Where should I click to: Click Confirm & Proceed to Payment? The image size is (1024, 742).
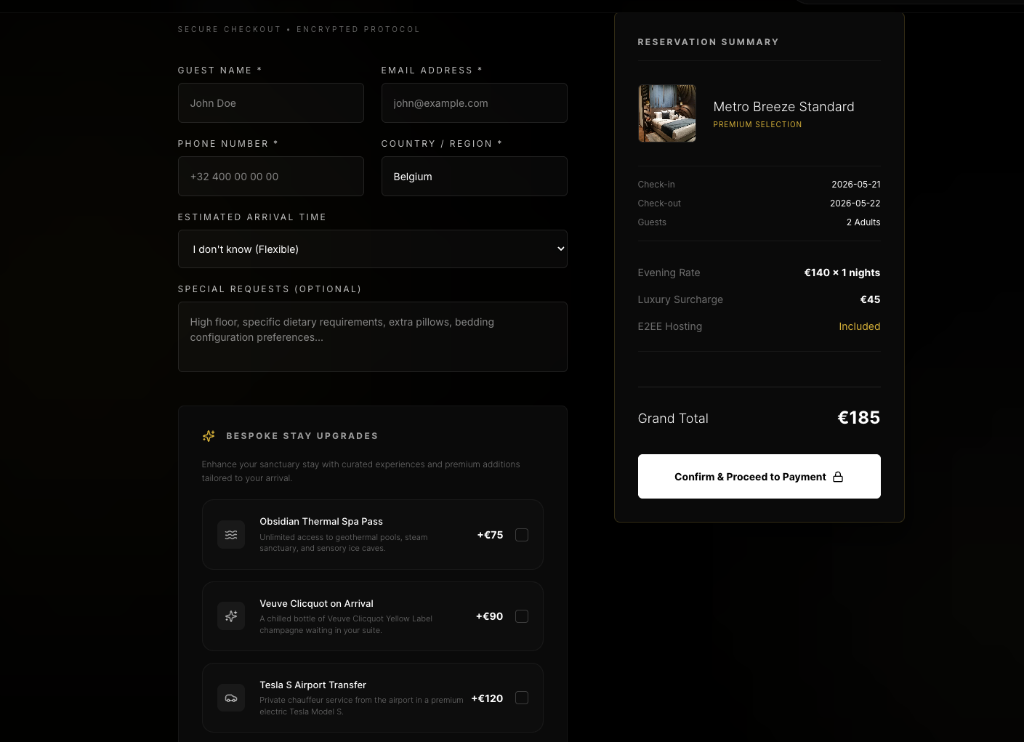coord(759,476)
